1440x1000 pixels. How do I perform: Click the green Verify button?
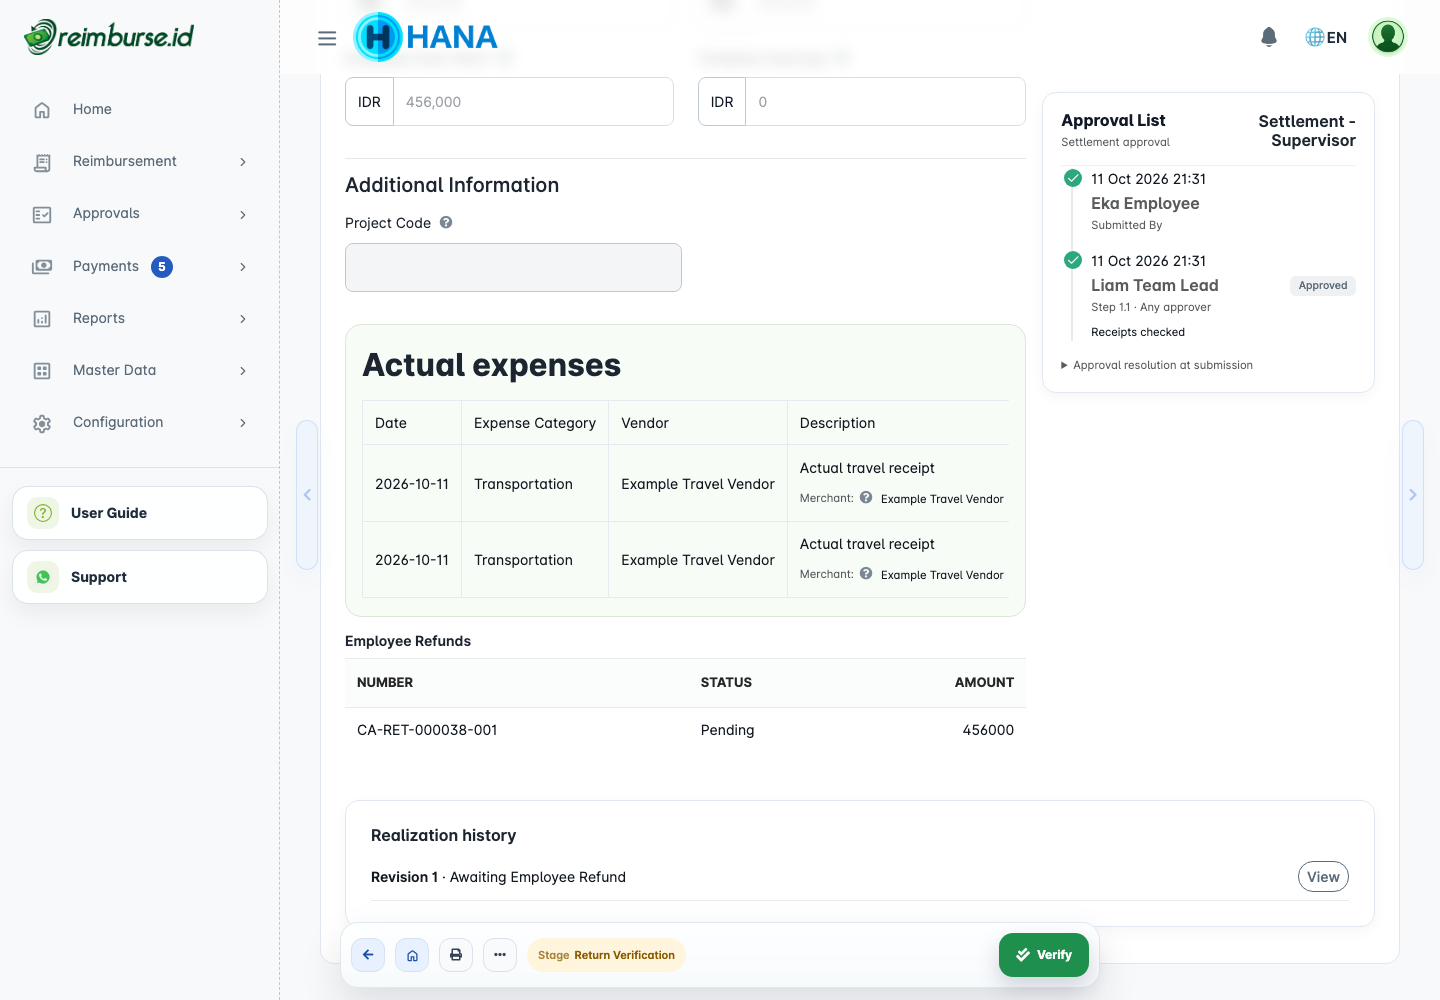[1044, 955]
